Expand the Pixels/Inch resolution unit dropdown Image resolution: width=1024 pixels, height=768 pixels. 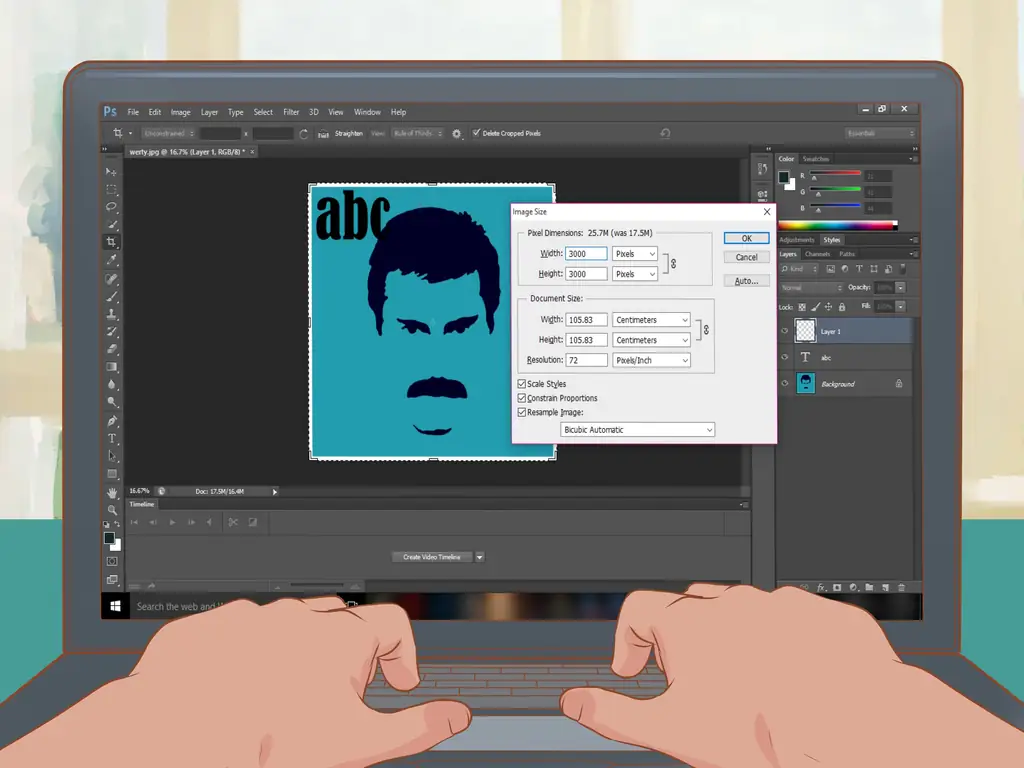[651, 360]
